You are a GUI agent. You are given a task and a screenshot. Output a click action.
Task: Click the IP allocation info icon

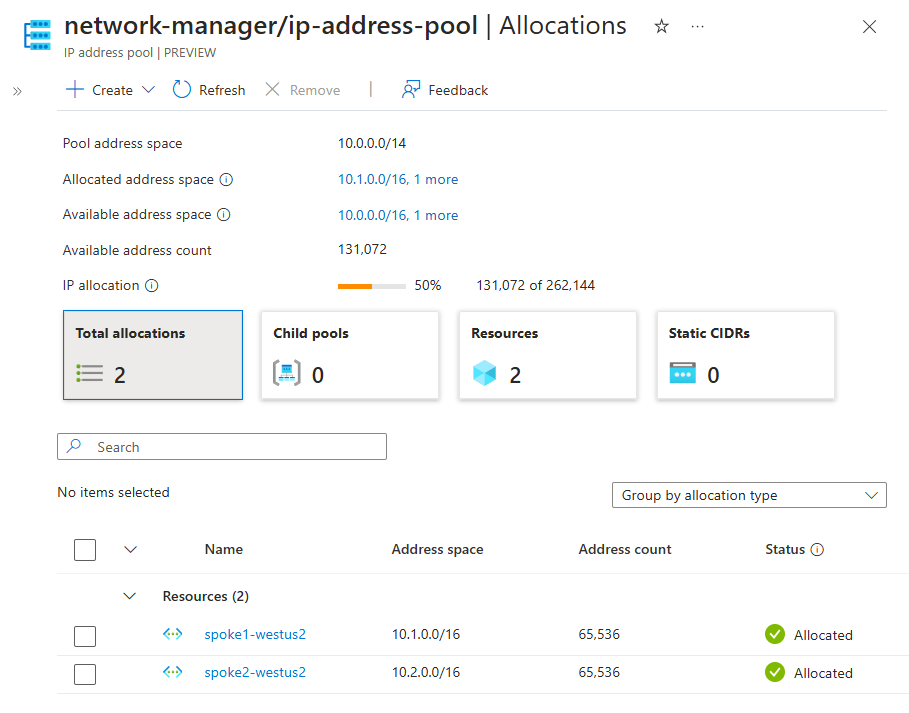[152, 286]
